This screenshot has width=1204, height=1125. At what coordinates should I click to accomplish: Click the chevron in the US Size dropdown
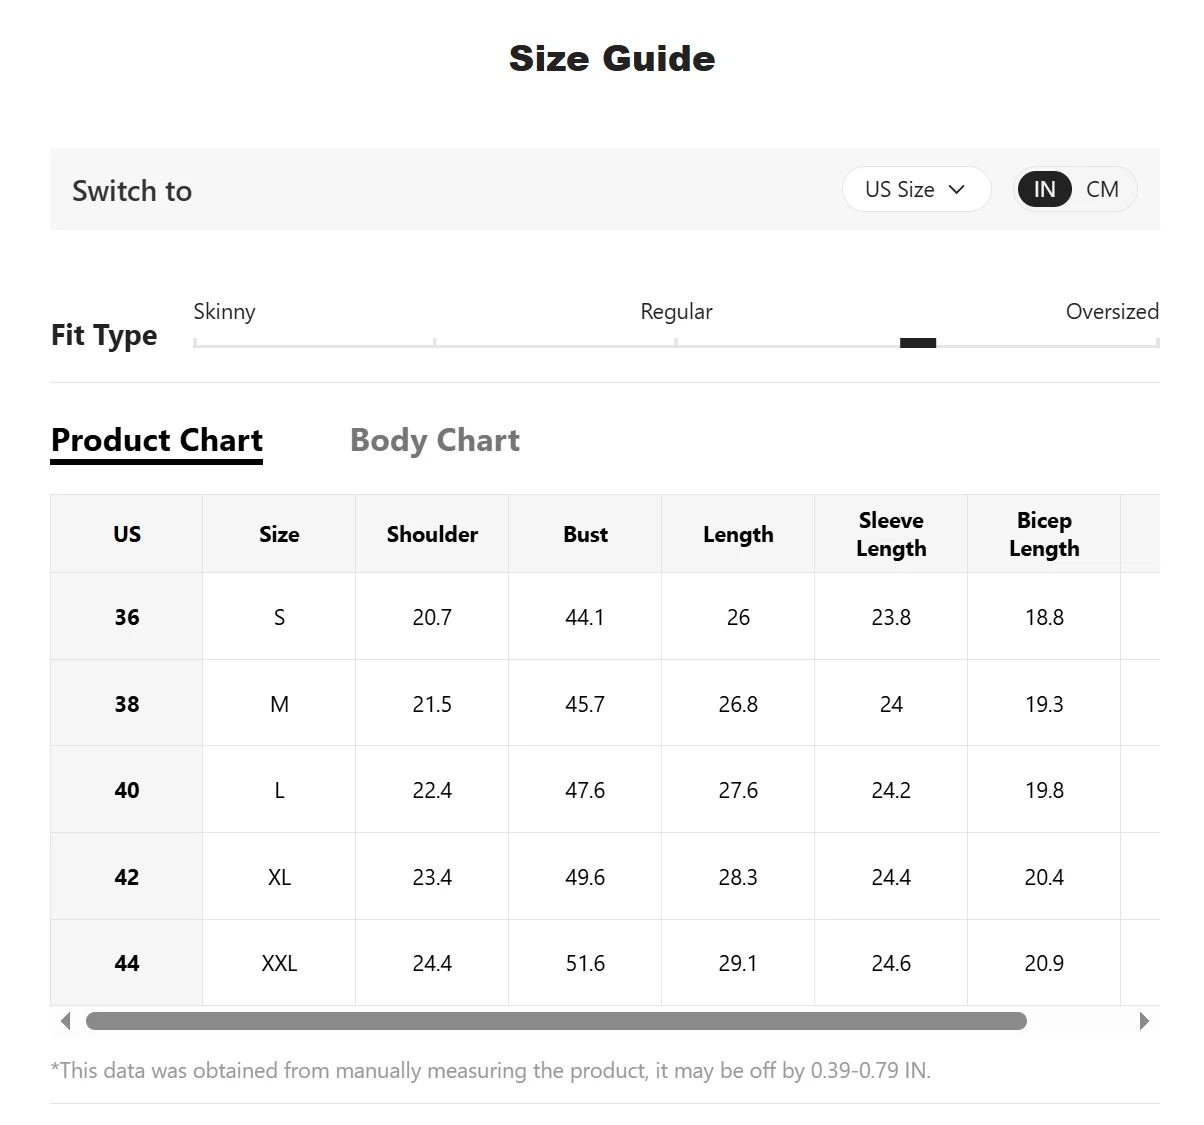click(957, 190)
